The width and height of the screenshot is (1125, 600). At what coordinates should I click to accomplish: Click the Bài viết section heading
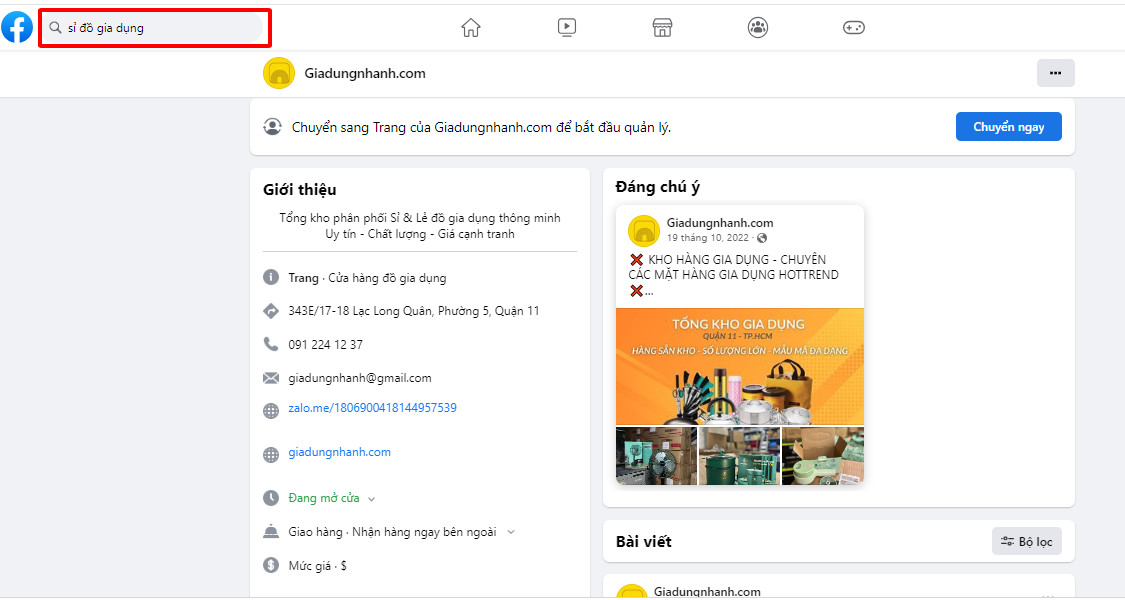click(x=644, y=541)
